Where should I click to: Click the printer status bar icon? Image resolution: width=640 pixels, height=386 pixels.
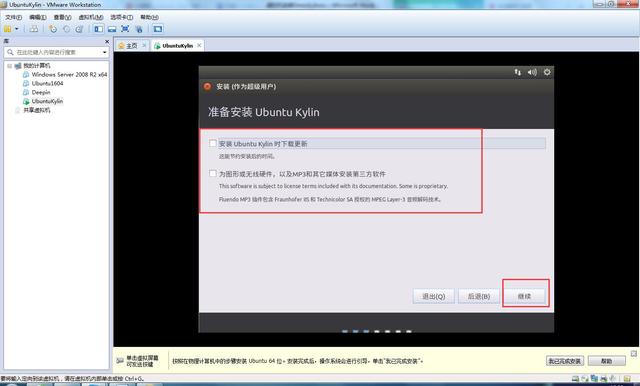pyautogui.click(x=604, y=379)
